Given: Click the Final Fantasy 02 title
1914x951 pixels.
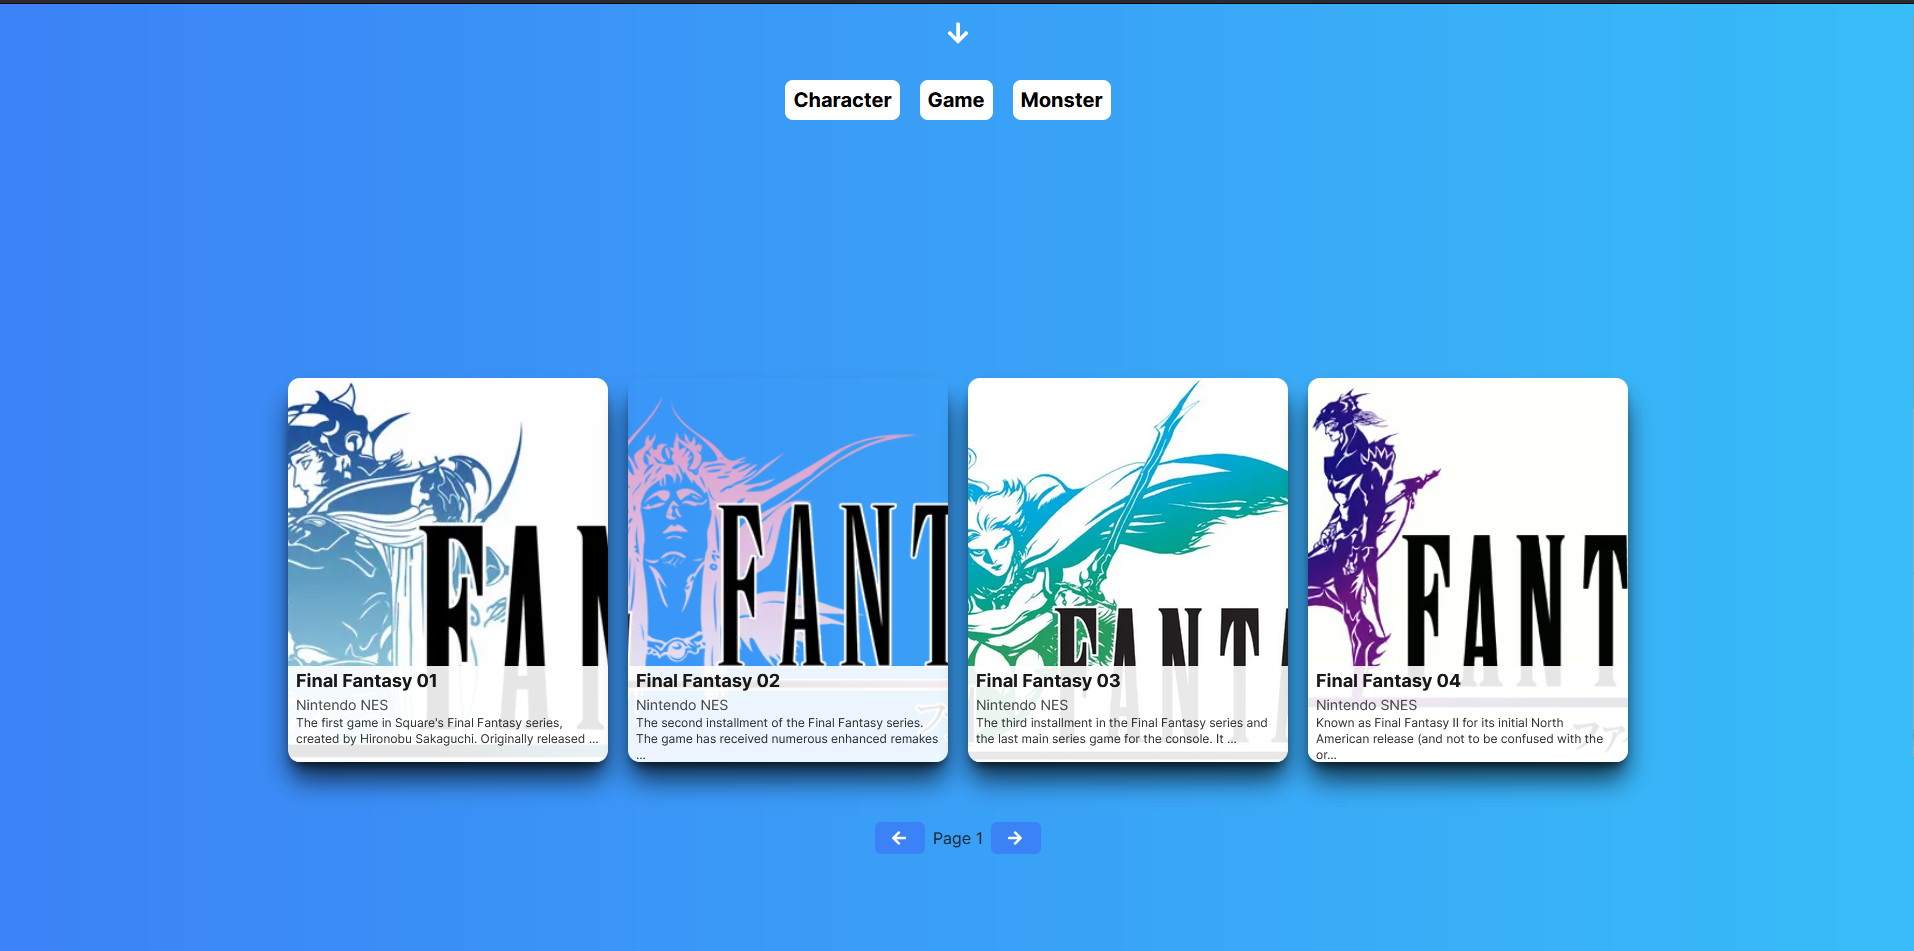Looking at the screenshot, I should [x=707, y=680].
